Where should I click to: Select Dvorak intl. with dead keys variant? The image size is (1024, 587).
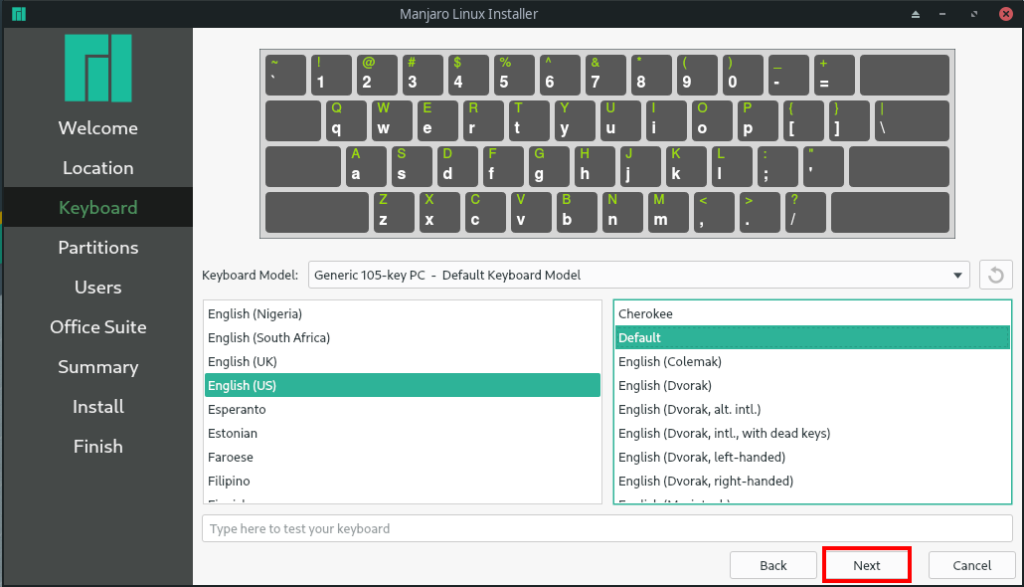(x=812, y=434)
